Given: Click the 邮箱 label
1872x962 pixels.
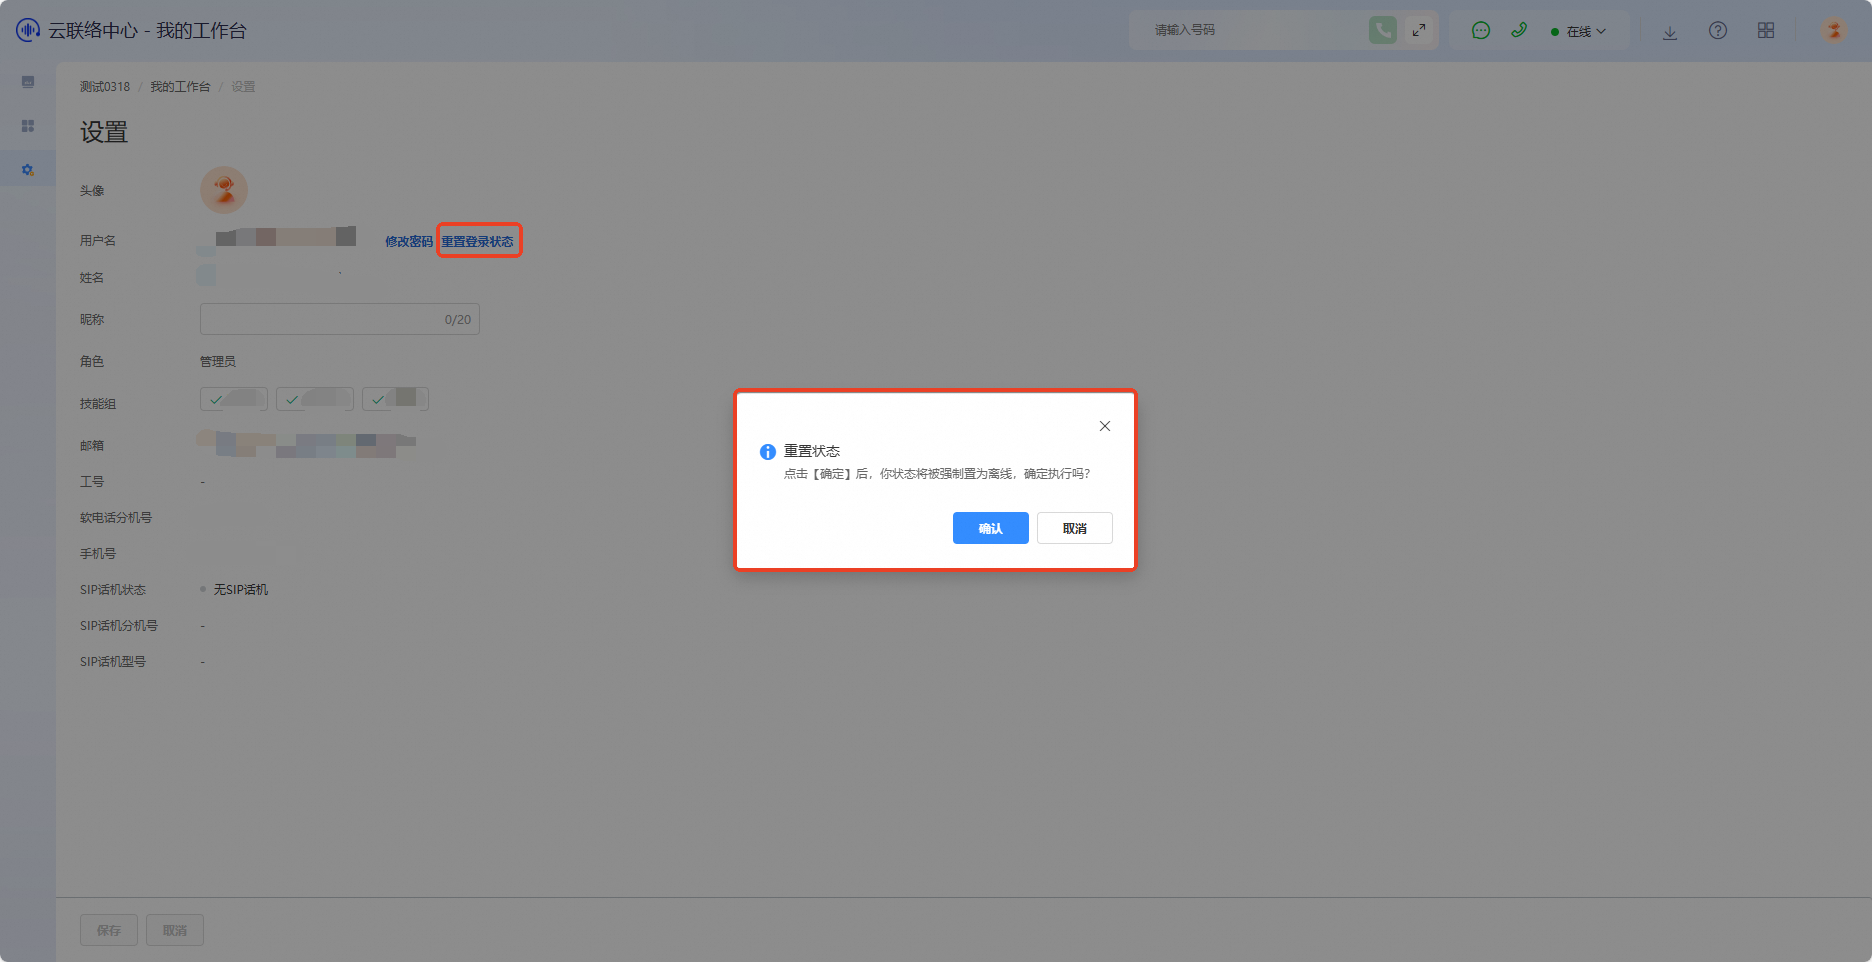Looking at the screenshot, I should pos(92,446).
